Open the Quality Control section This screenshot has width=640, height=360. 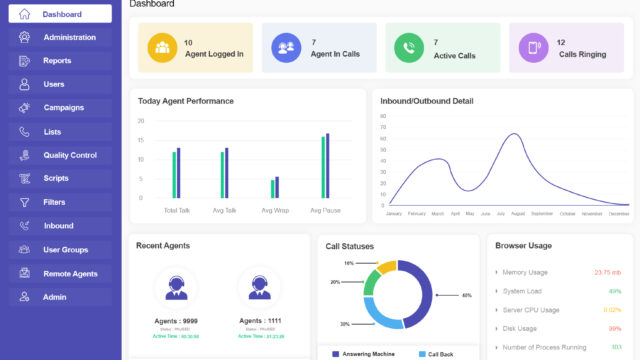click(60, 155)
